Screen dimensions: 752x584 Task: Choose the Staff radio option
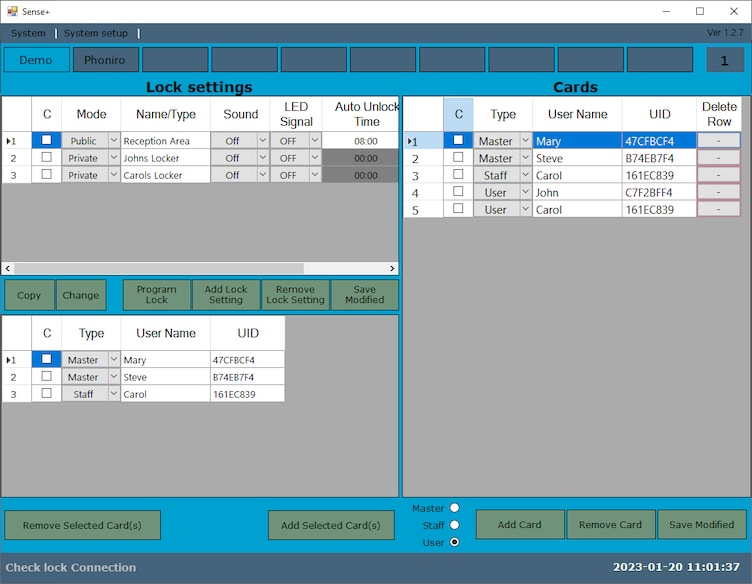(454, 525)
